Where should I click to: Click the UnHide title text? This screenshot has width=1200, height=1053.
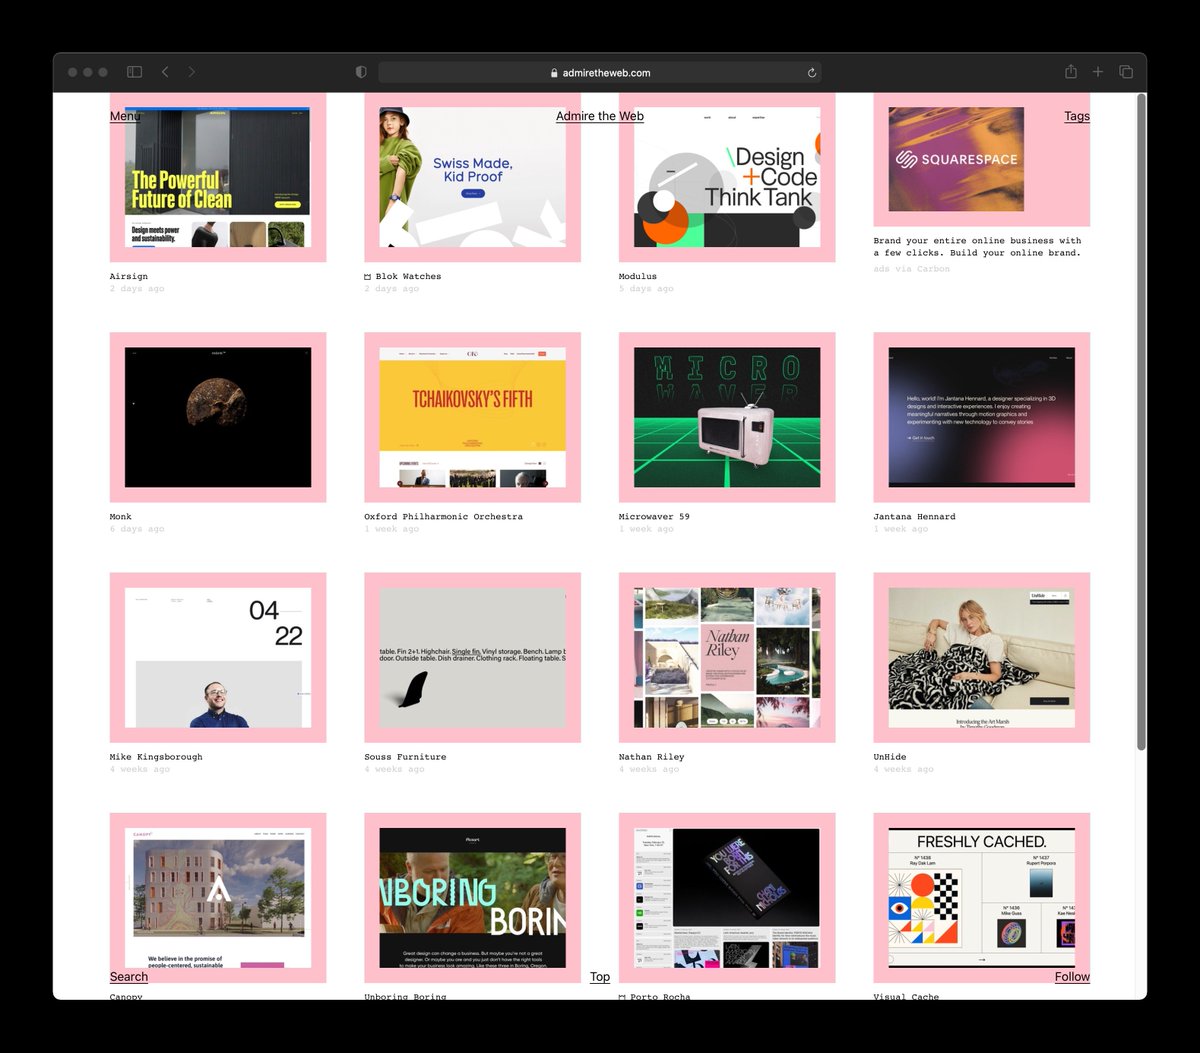click(890, 757)
